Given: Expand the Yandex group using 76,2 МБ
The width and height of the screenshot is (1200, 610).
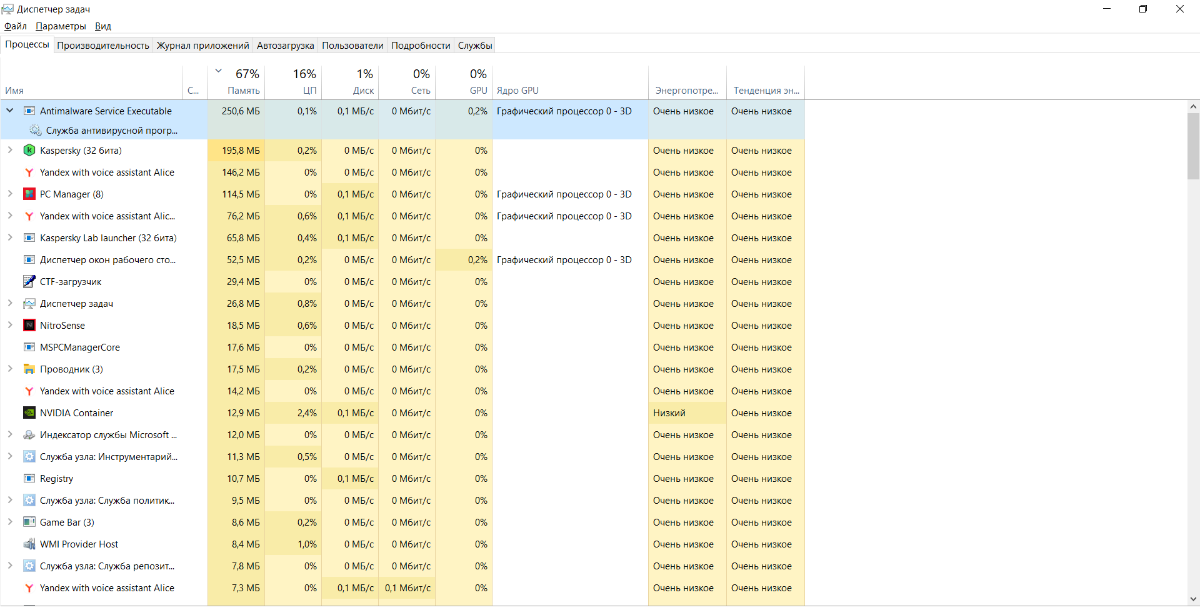Looking at the screenshot, I should coord(10,216).
